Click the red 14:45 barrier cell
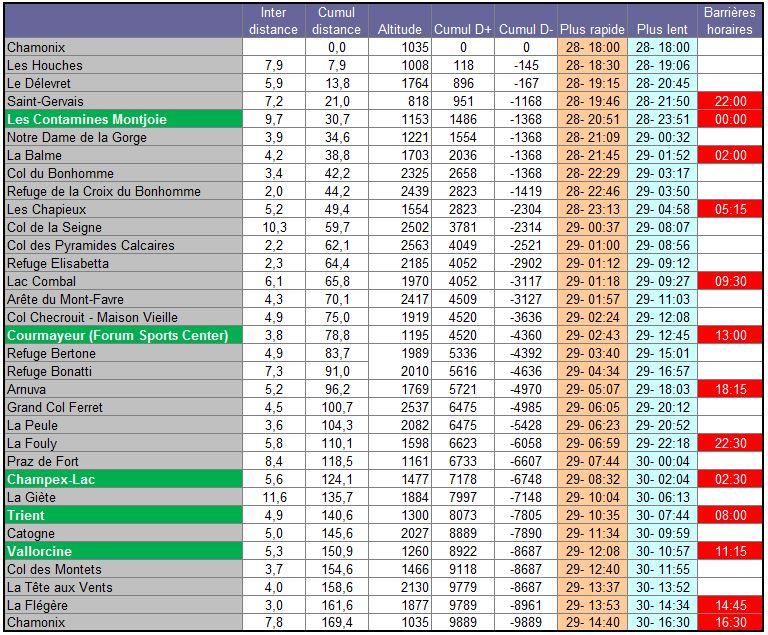 coord(730,606)
